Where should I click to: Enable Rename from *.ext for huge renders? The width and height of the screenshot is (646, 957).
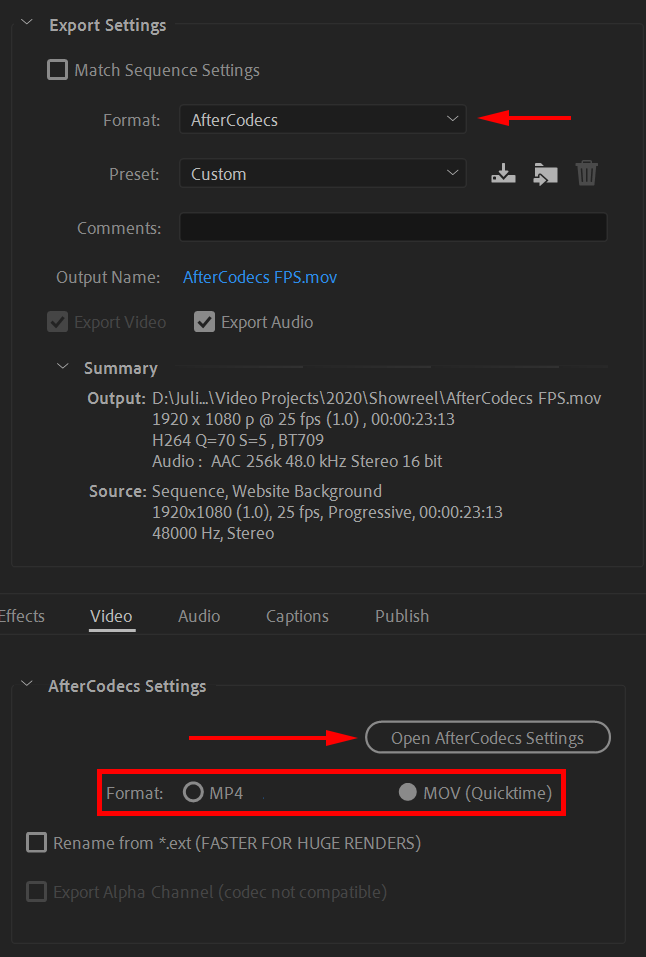click(36, 842)
